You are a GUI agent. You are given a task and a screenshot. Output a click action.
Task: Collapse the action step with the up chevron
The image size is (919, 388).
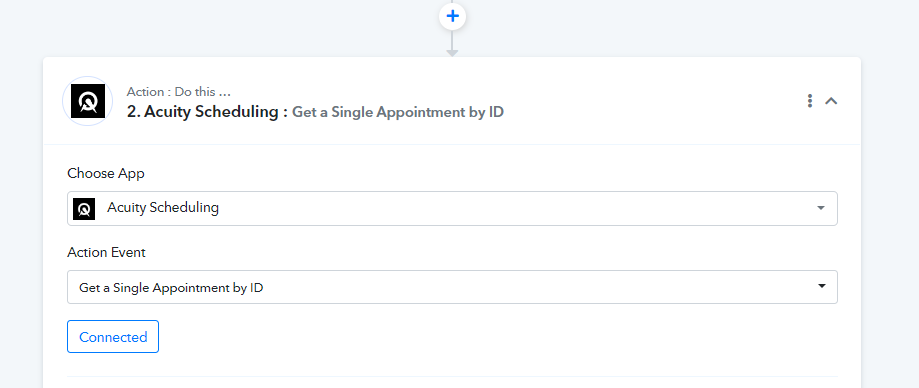coord(830,101)
